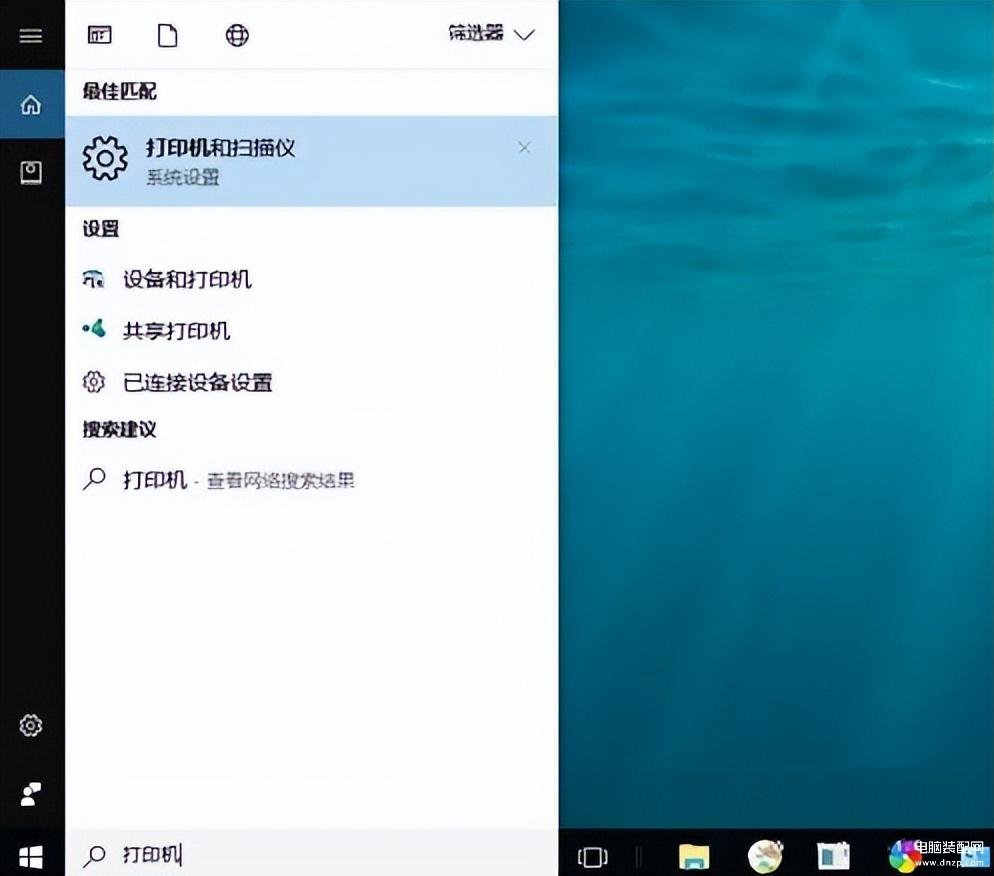The image size is (994, 876).
Task: Click the magnifier icon in the search box
Action: tap(94, 856)
